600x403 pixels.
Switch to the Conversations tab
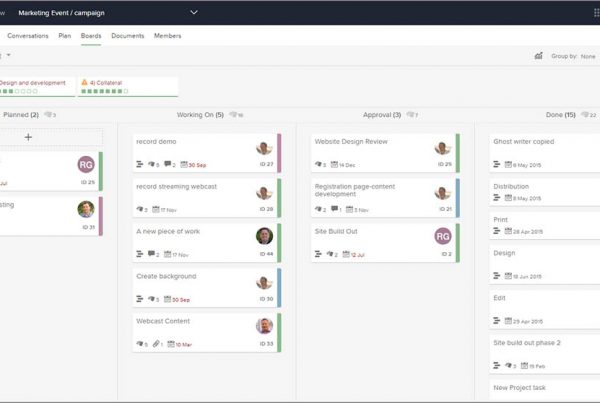pyautogui.click(x=28, y=36)
